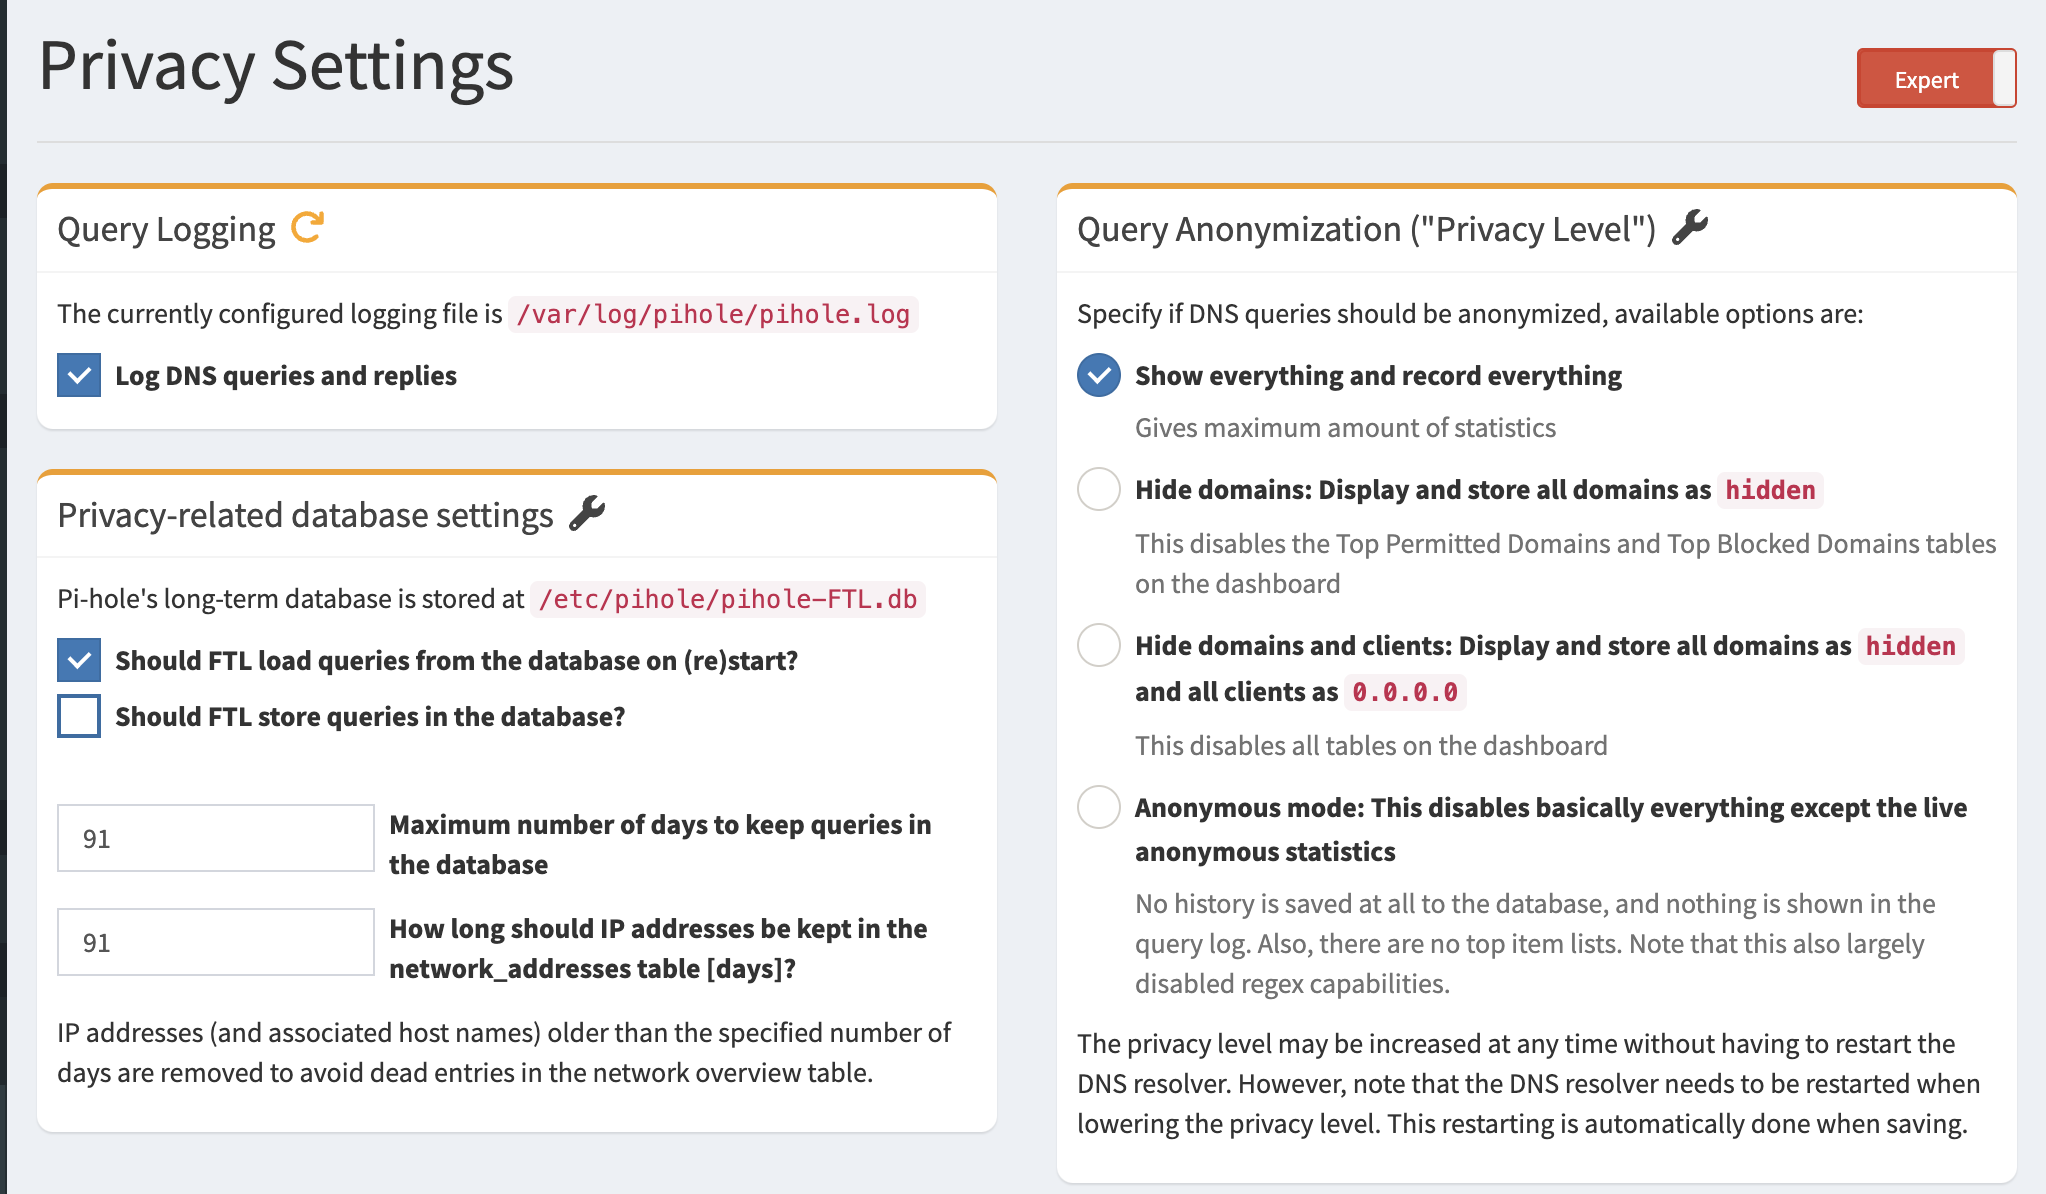The width and height of the screenshot is (2046, 1194).
Task: Click the wrench icon beside Privacy-related database settings
Action: click(587, 513)
